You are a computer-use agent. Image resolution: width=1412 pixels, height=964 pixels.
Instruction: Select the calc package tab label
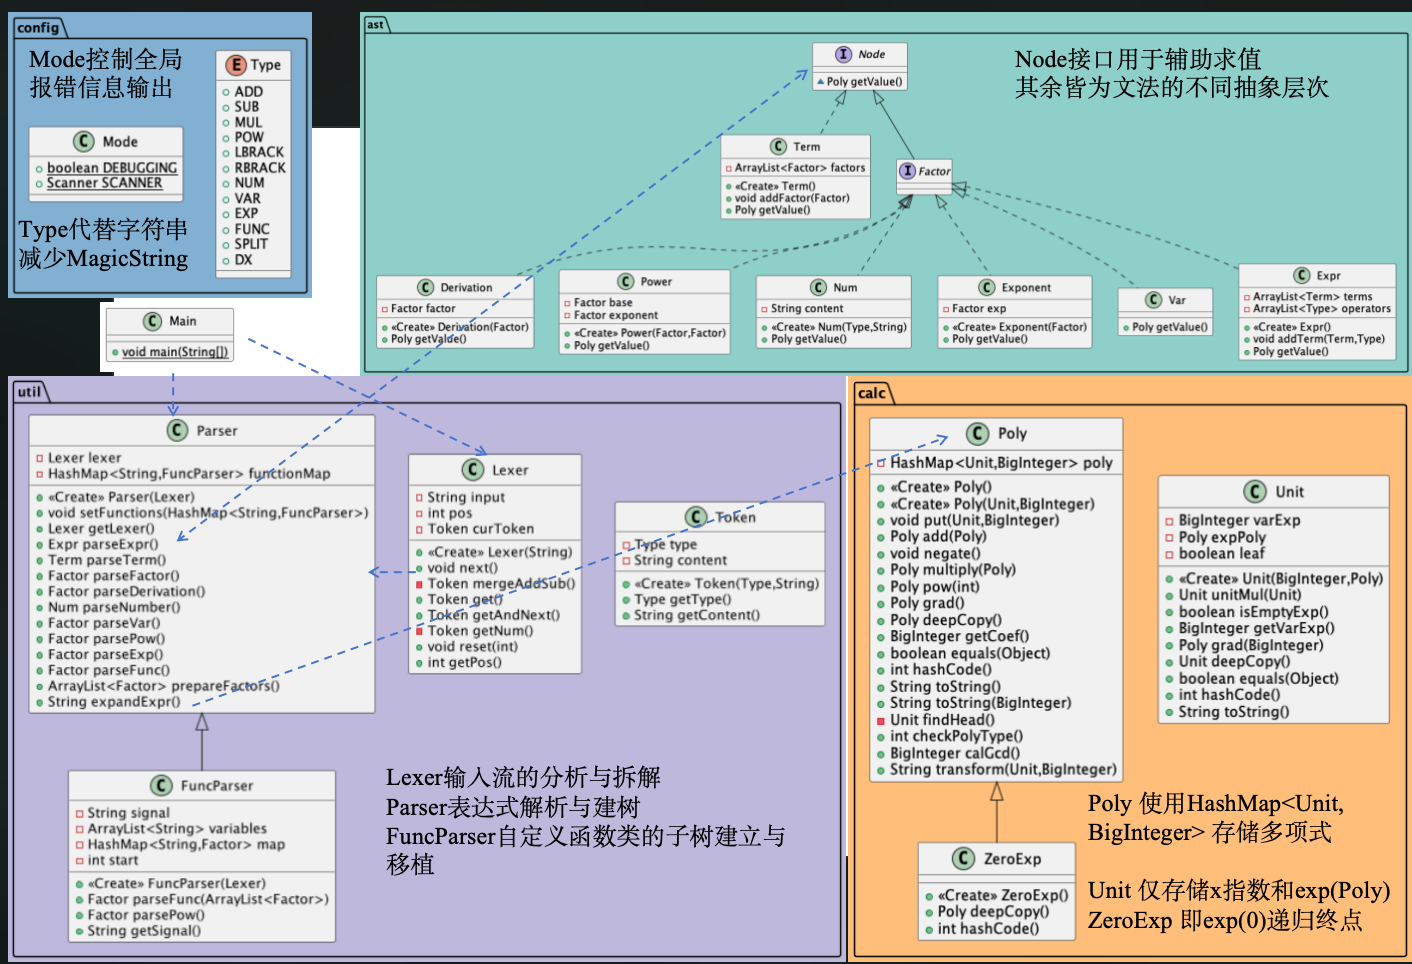(x=872, y=393)
